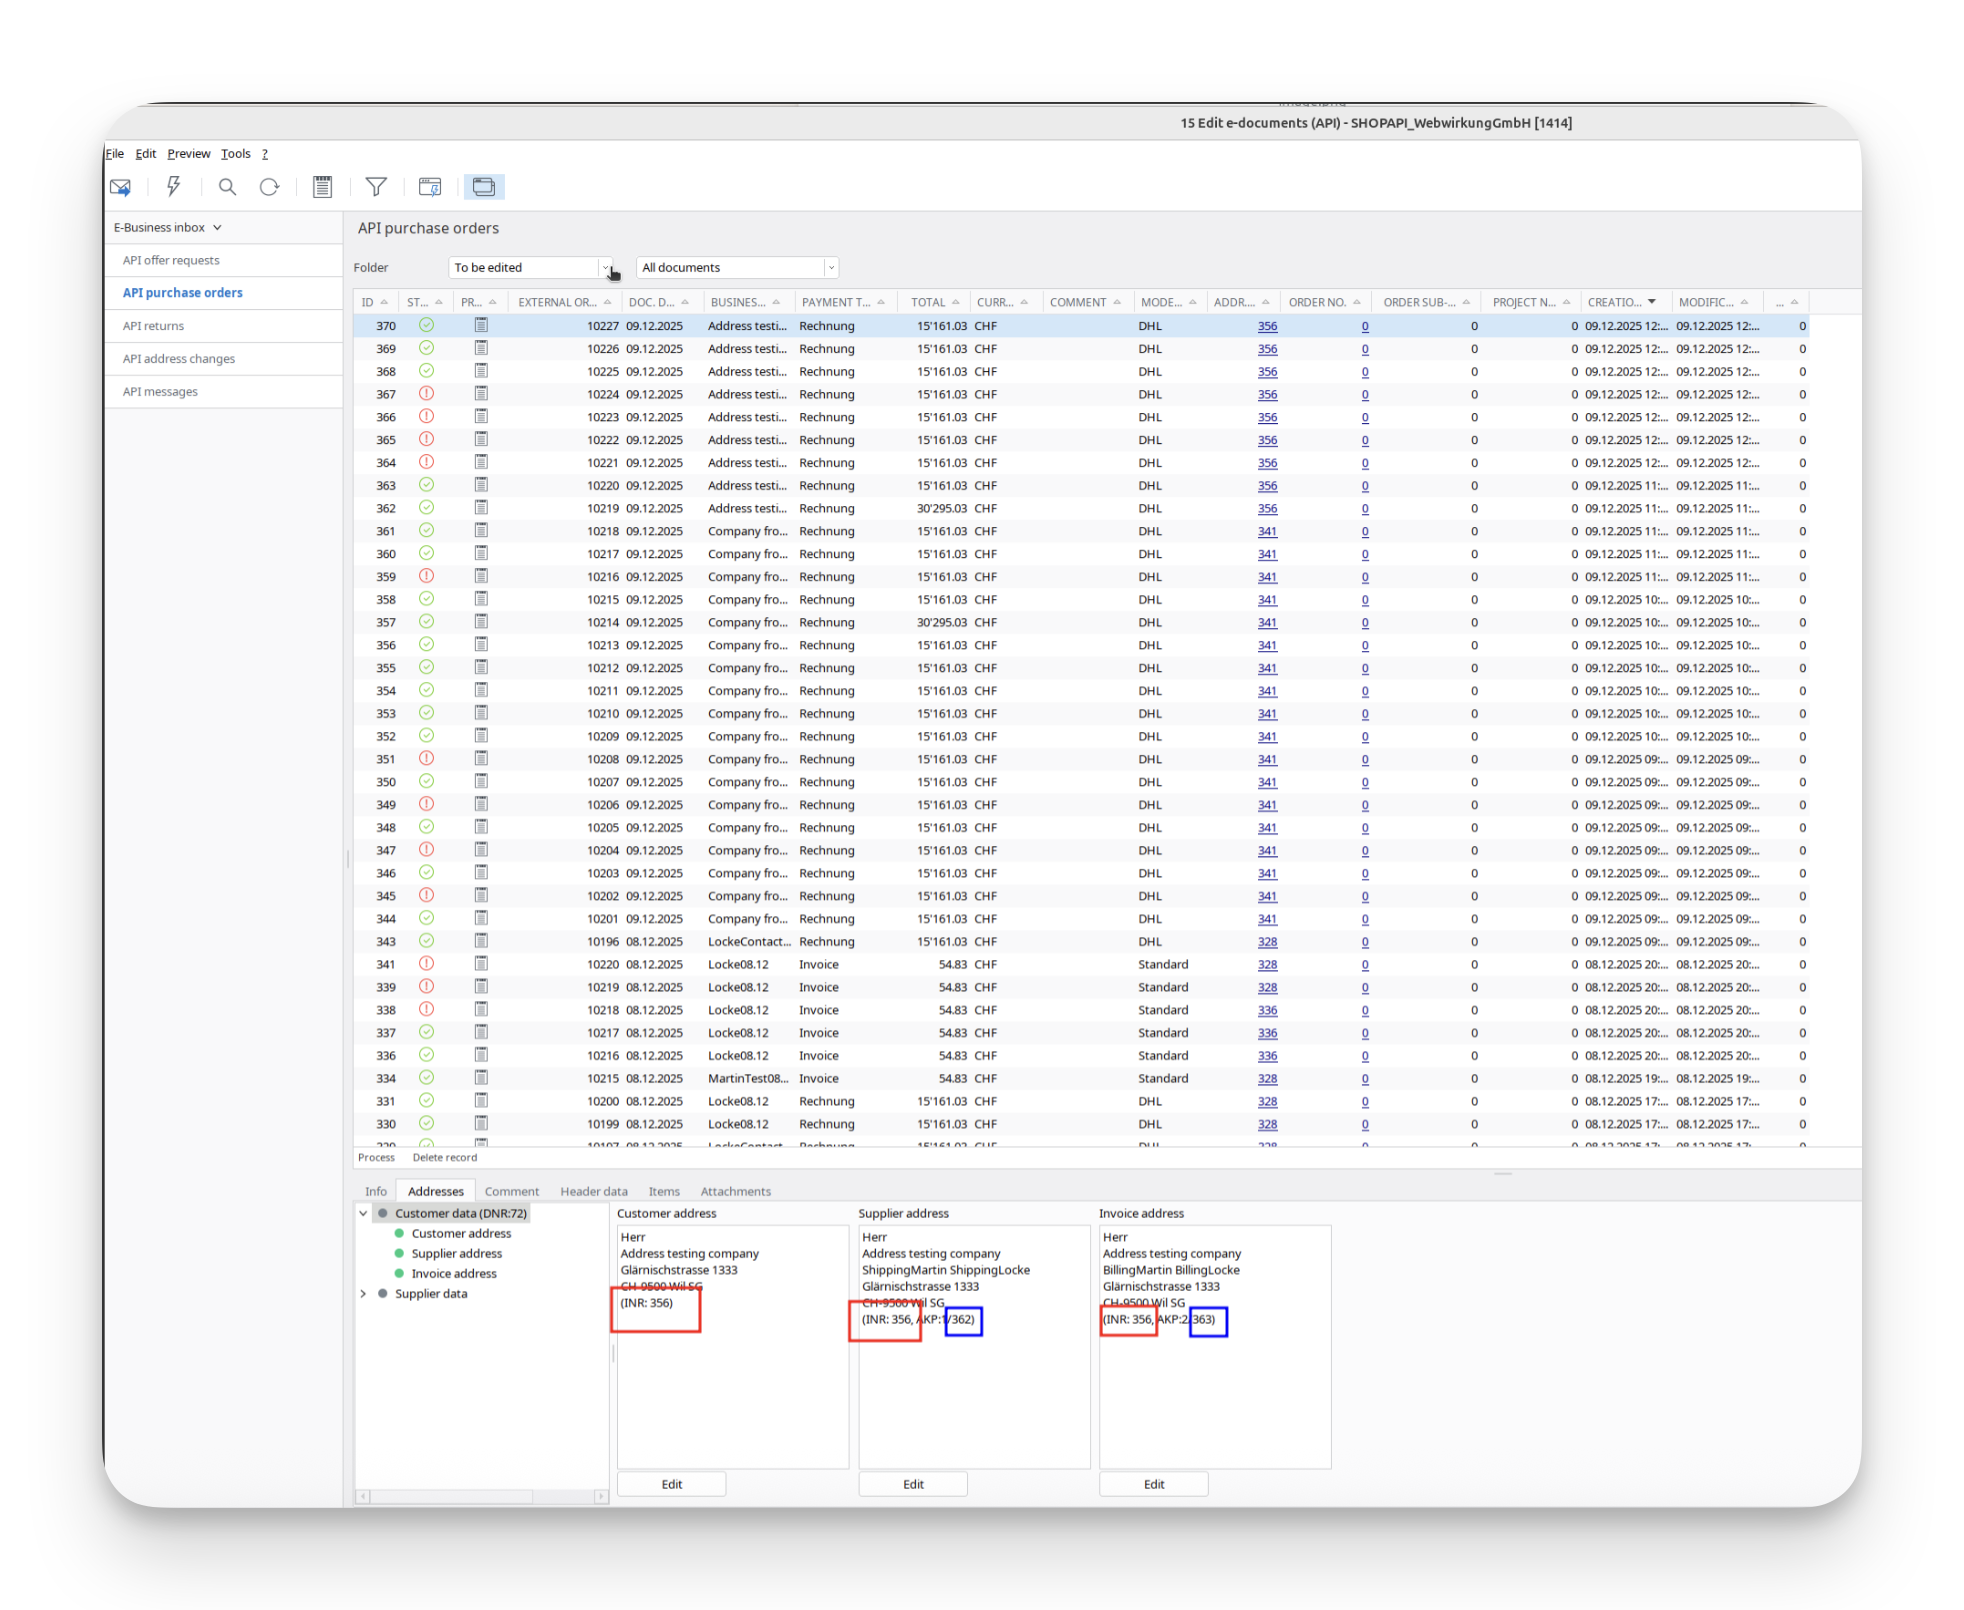Switch to the Items tab
The width and height of the screenshot is (1964, 1610).
click(x=663, y=1191)
